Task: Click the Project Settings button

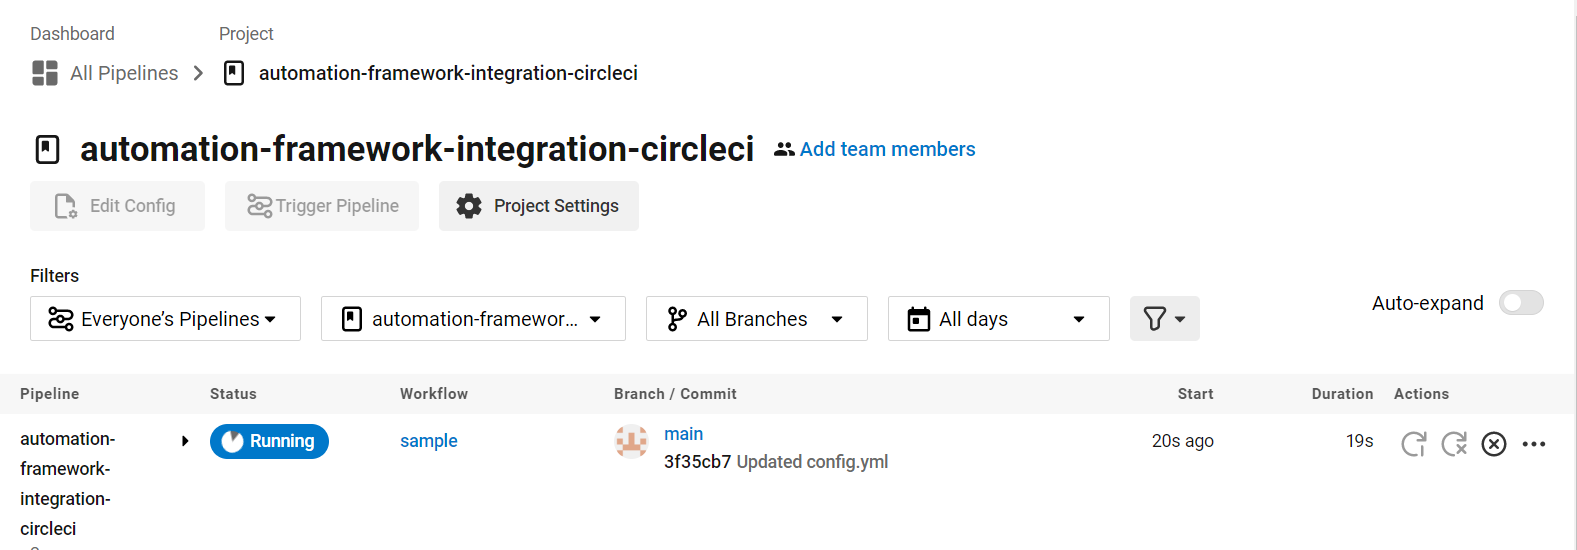Action: [x=539, y=206]
